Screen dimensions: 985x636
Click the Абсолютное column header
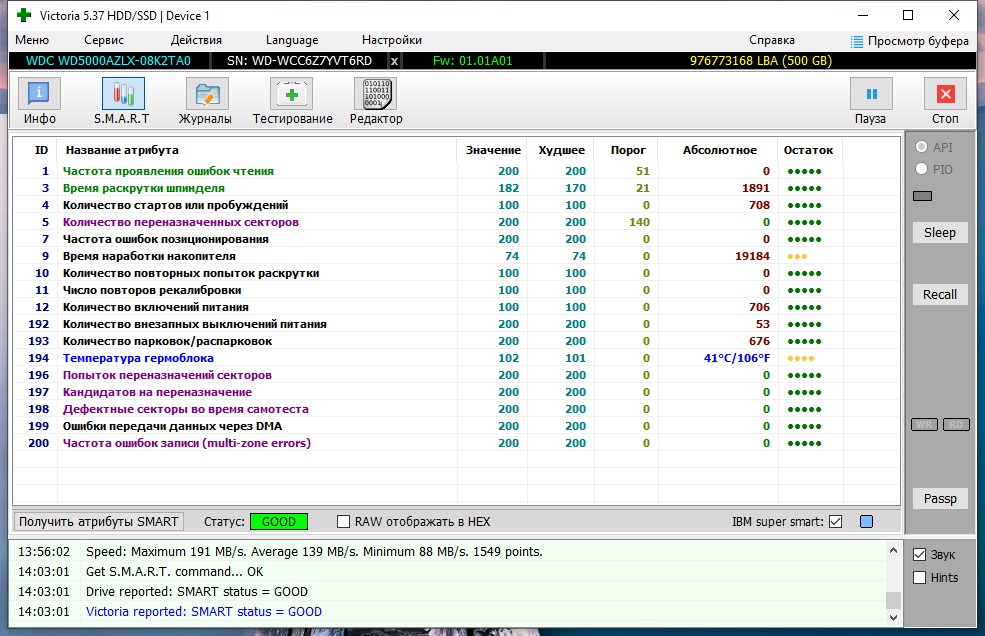(719, 150)
